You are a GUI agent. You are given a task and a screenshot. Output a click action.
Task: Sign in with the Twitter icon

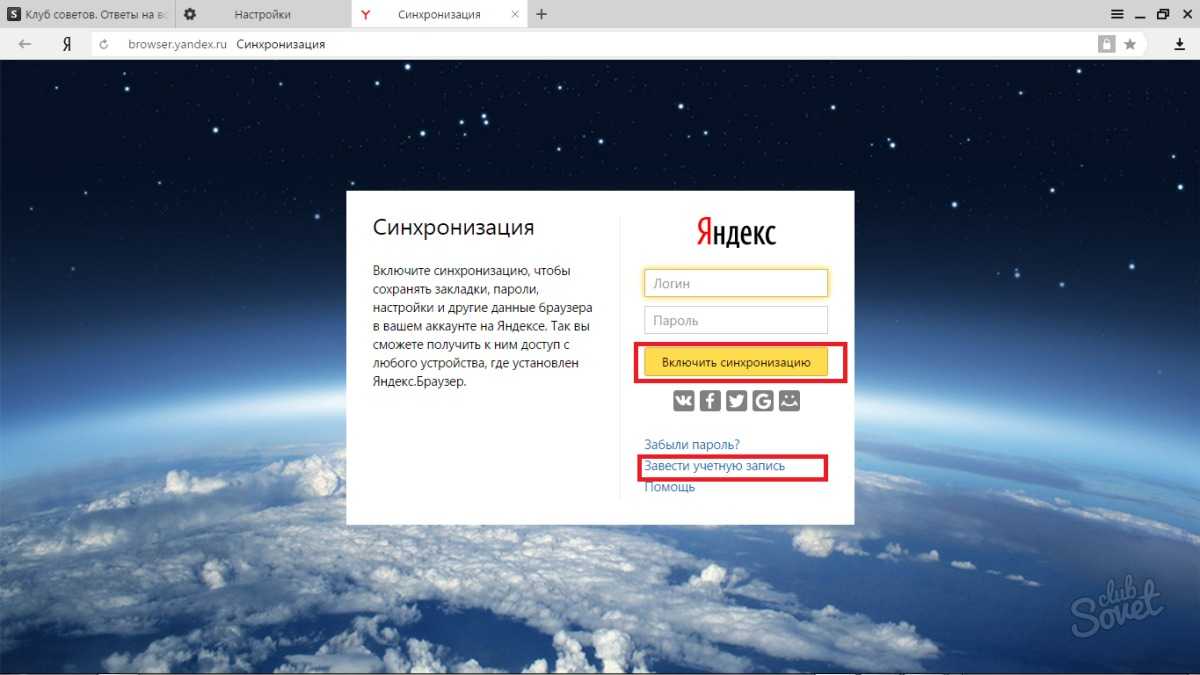click(736, 401)
